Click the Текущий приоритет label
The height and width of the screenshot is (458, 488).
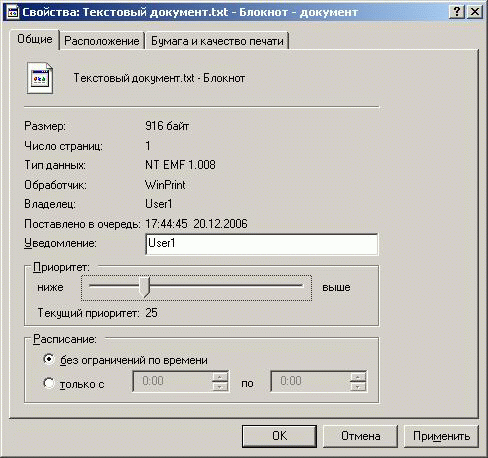click(x=88, y=313)
